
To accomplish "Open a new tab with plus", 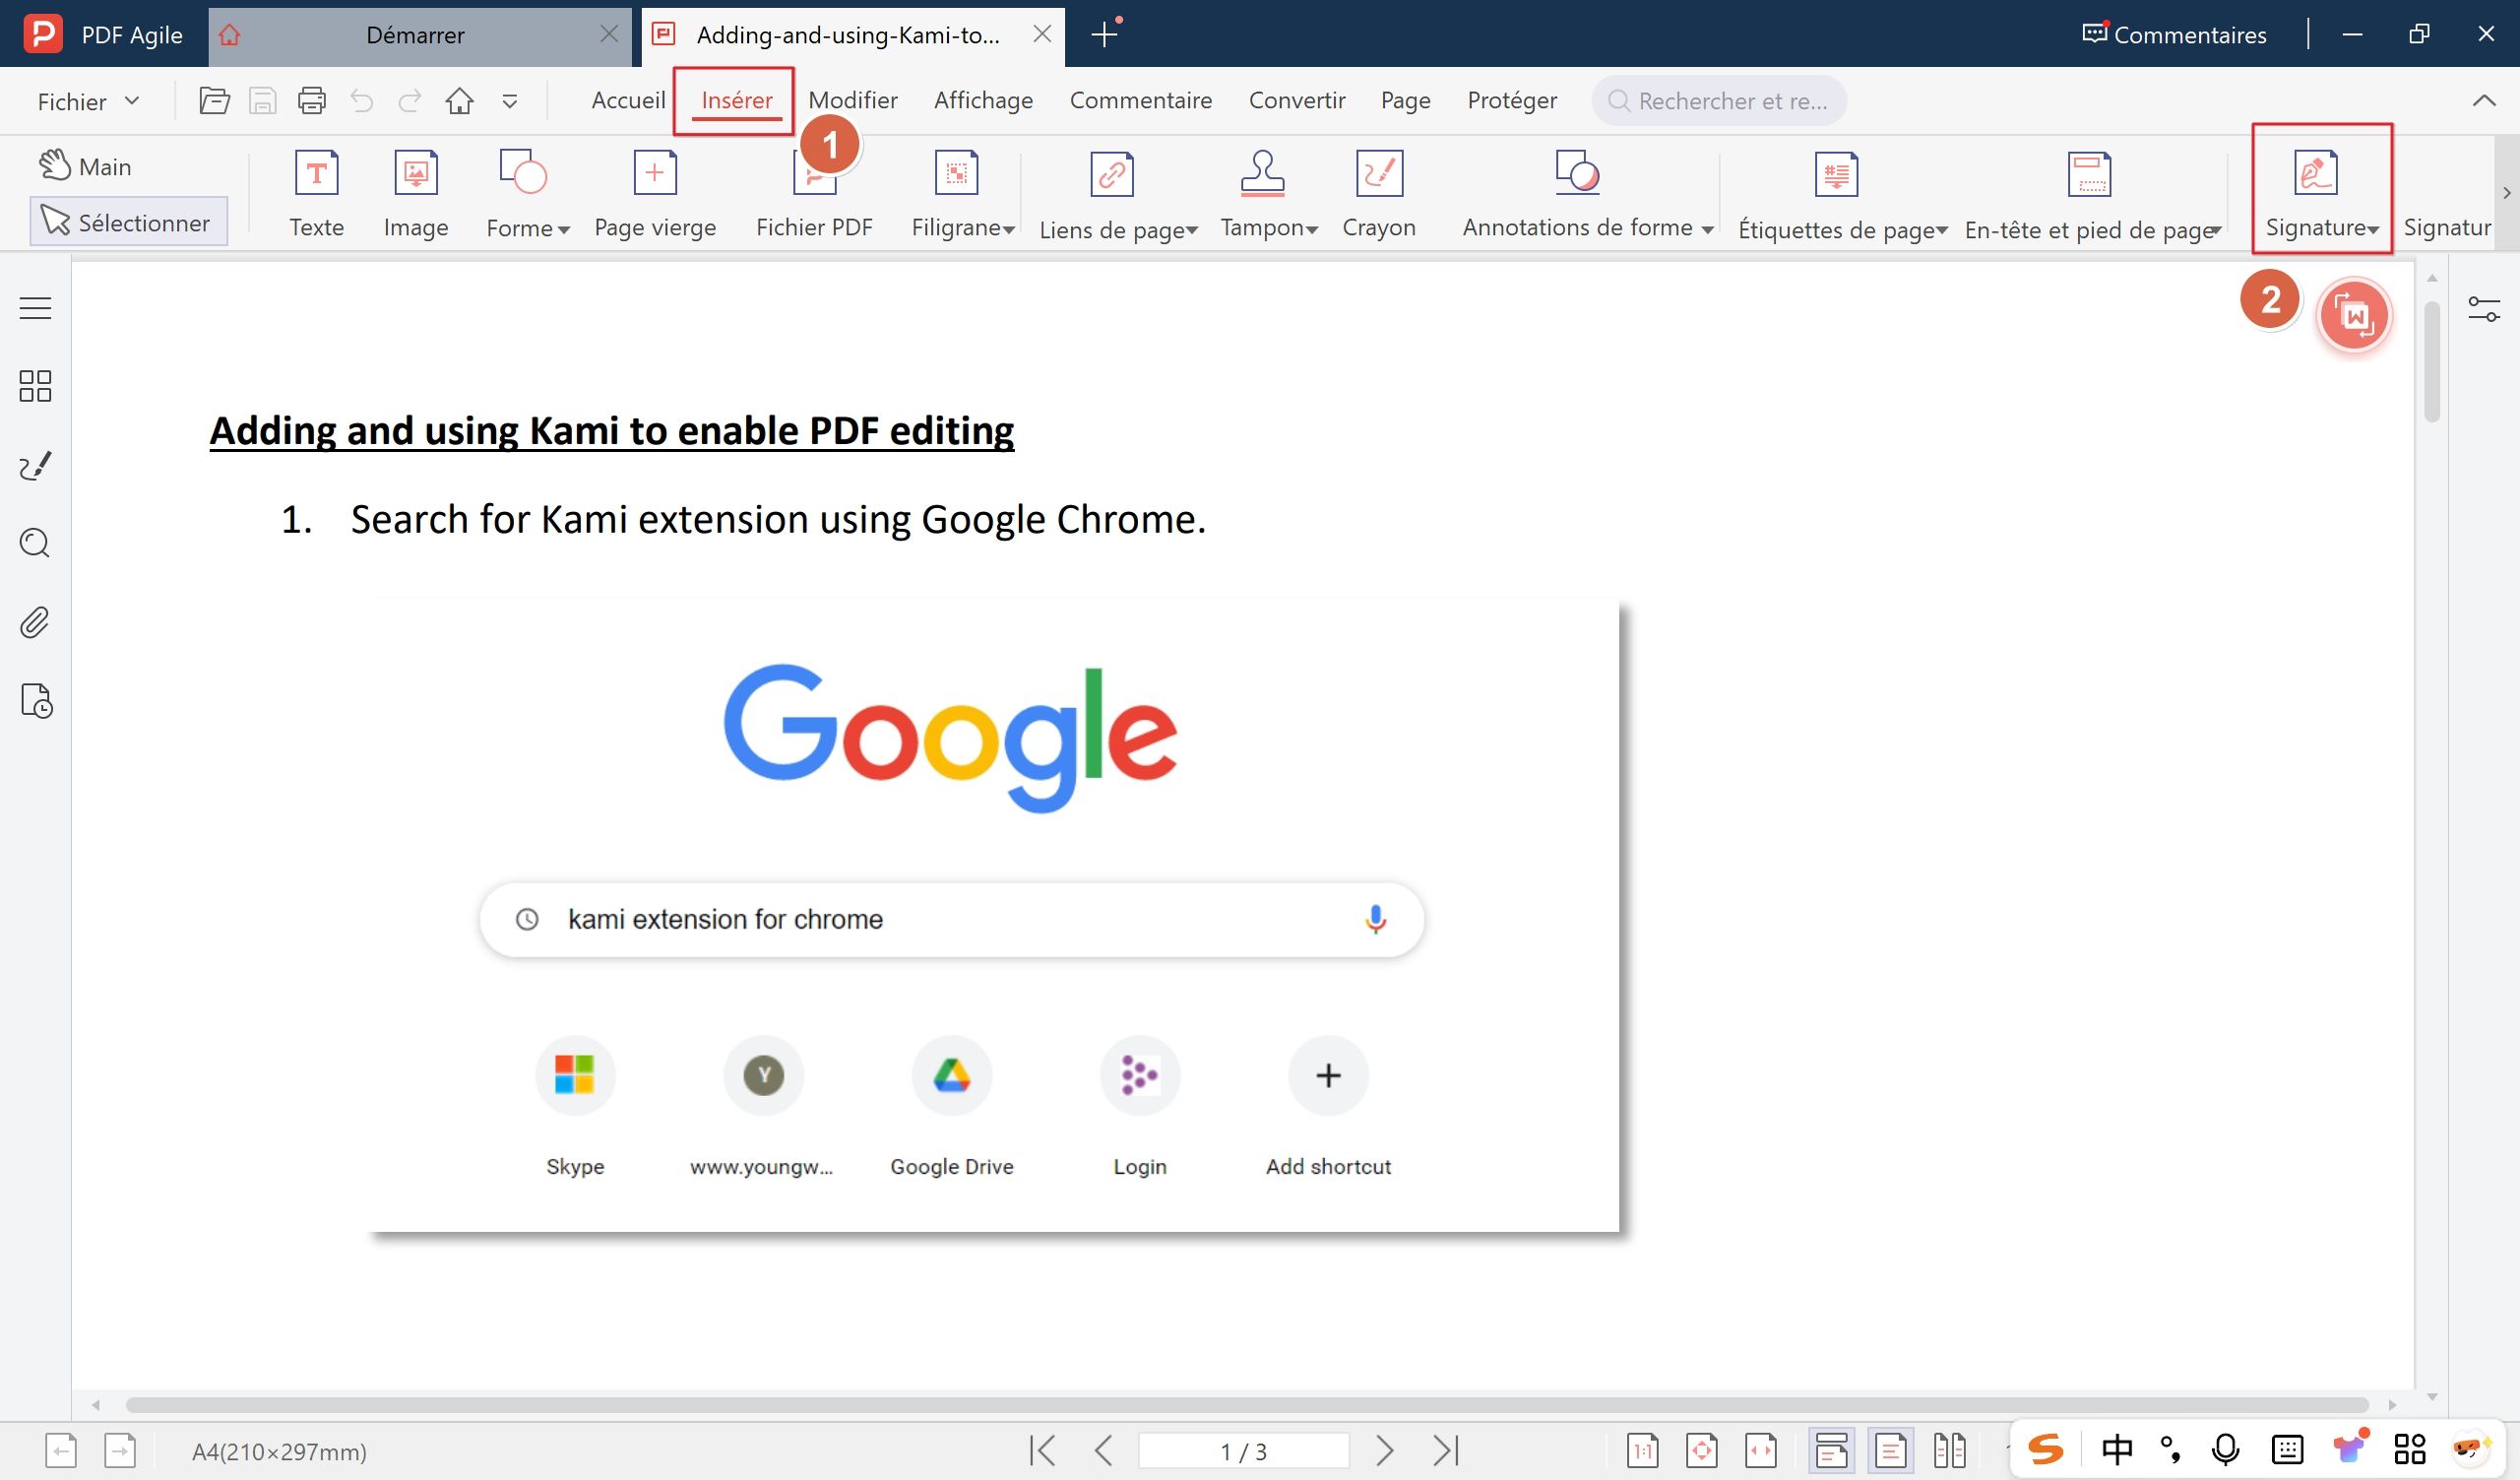I will tap(1104, 35).
